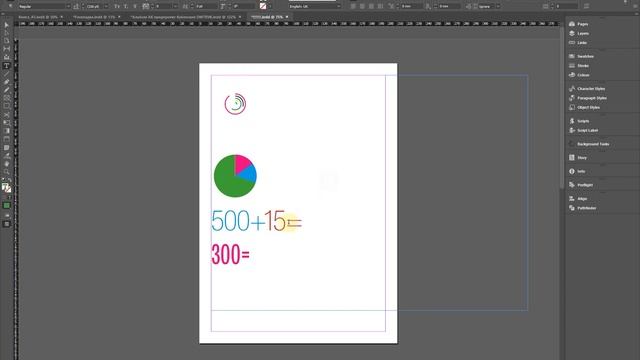Toggle center paragraph alignment button
The height and width of the screenshot is (360, 640).
click(362, 7)
